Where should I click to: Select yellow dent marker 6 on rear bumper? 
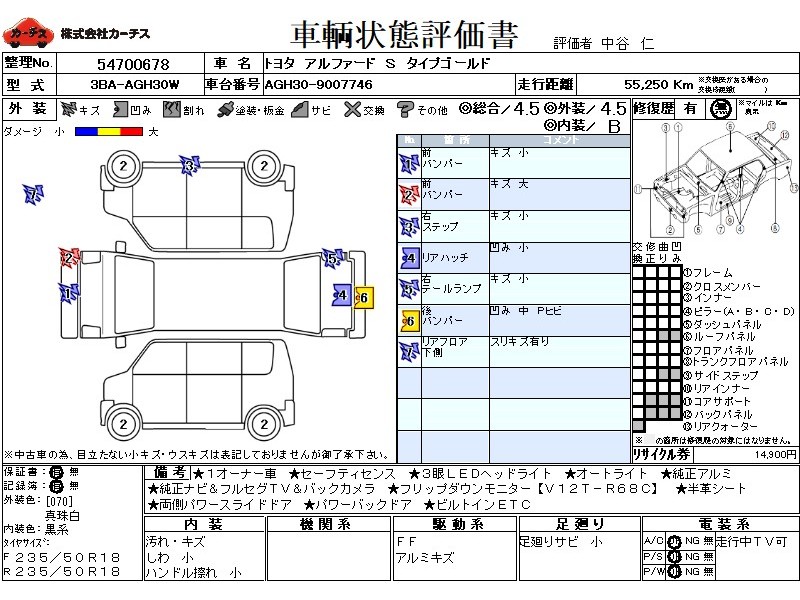pos(363,297)
